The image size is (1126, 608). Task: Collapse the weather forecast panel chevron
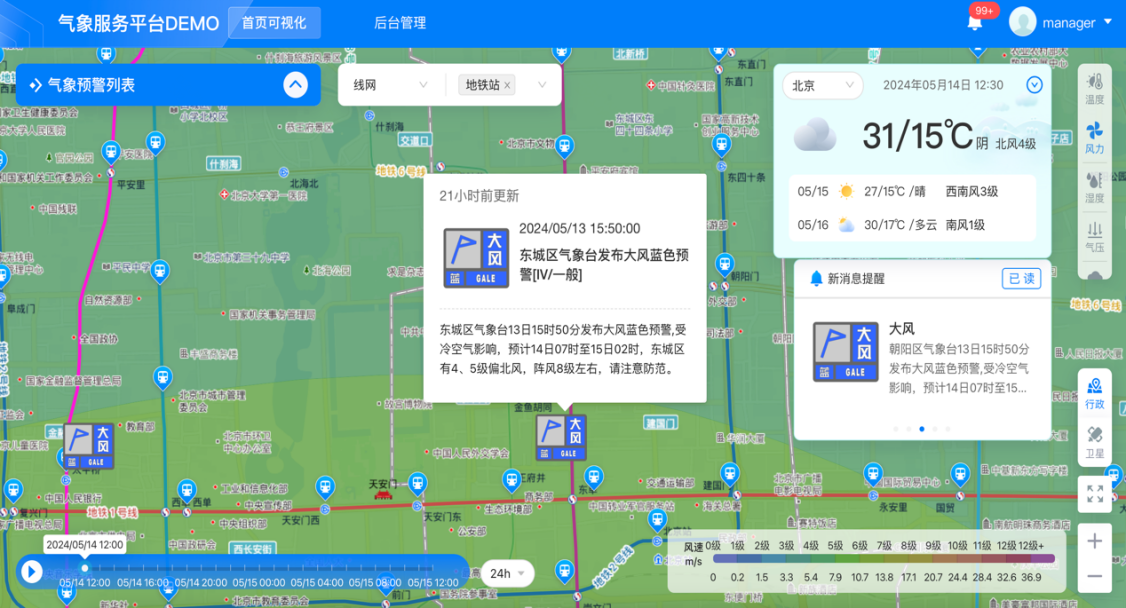click(1034, 85)
